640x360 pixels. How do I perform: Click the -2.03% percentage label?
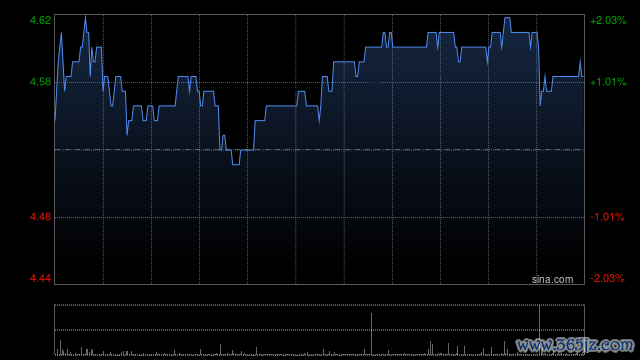(x=607, y=278)
